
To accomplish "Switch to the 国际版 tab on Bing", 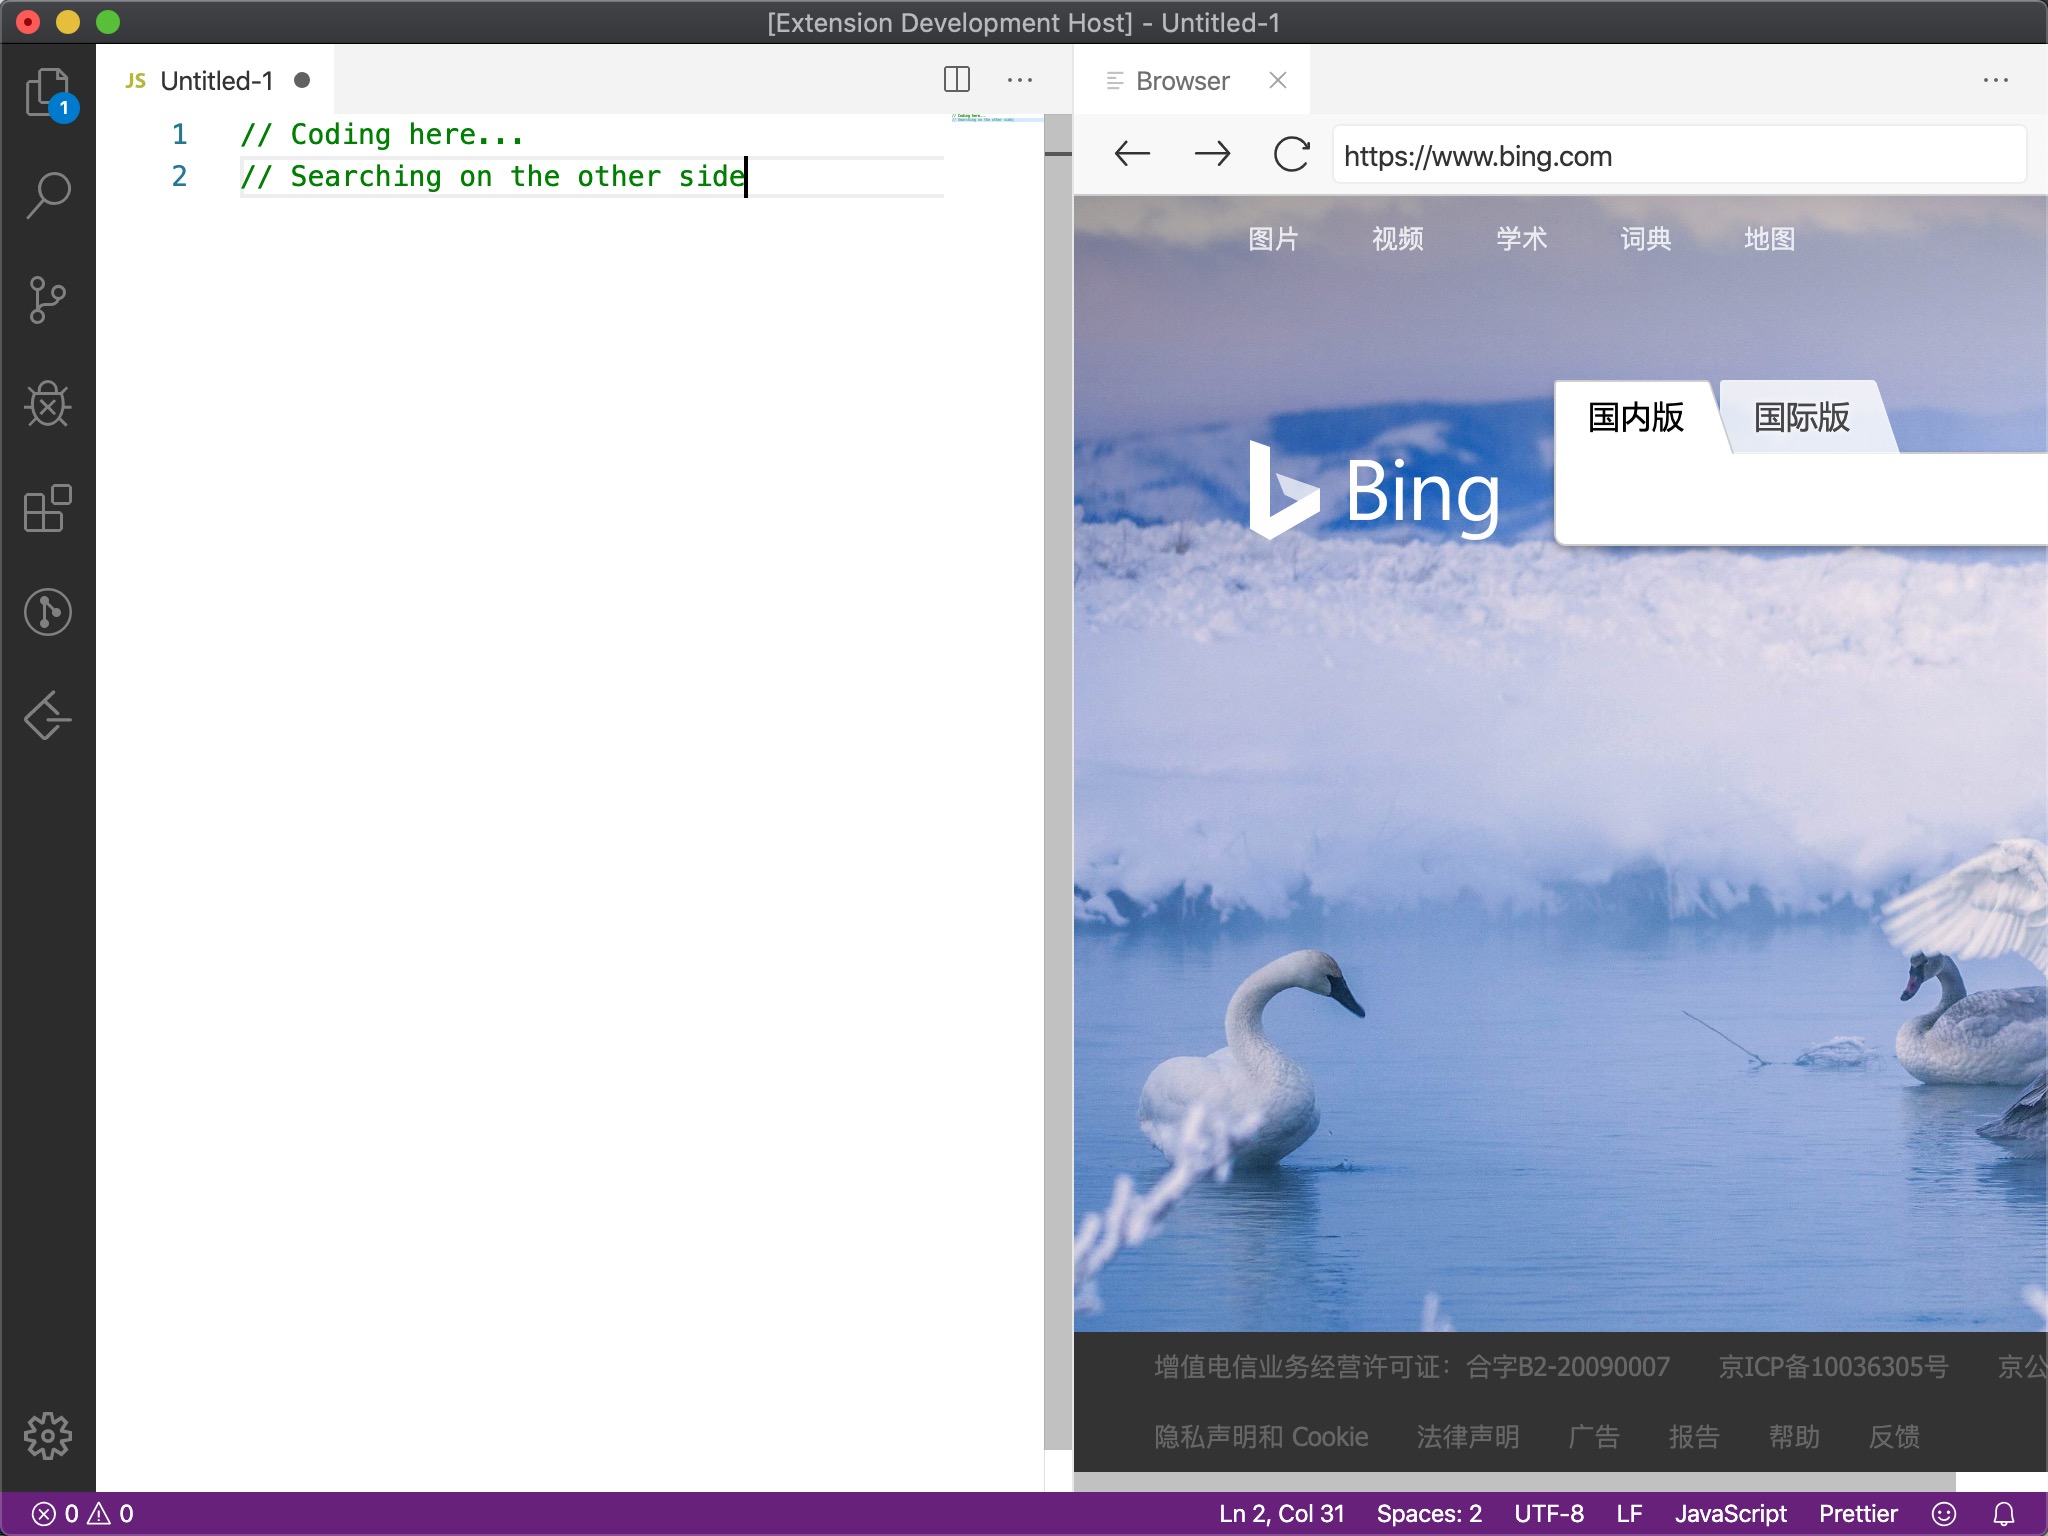I will [1801, 418].
